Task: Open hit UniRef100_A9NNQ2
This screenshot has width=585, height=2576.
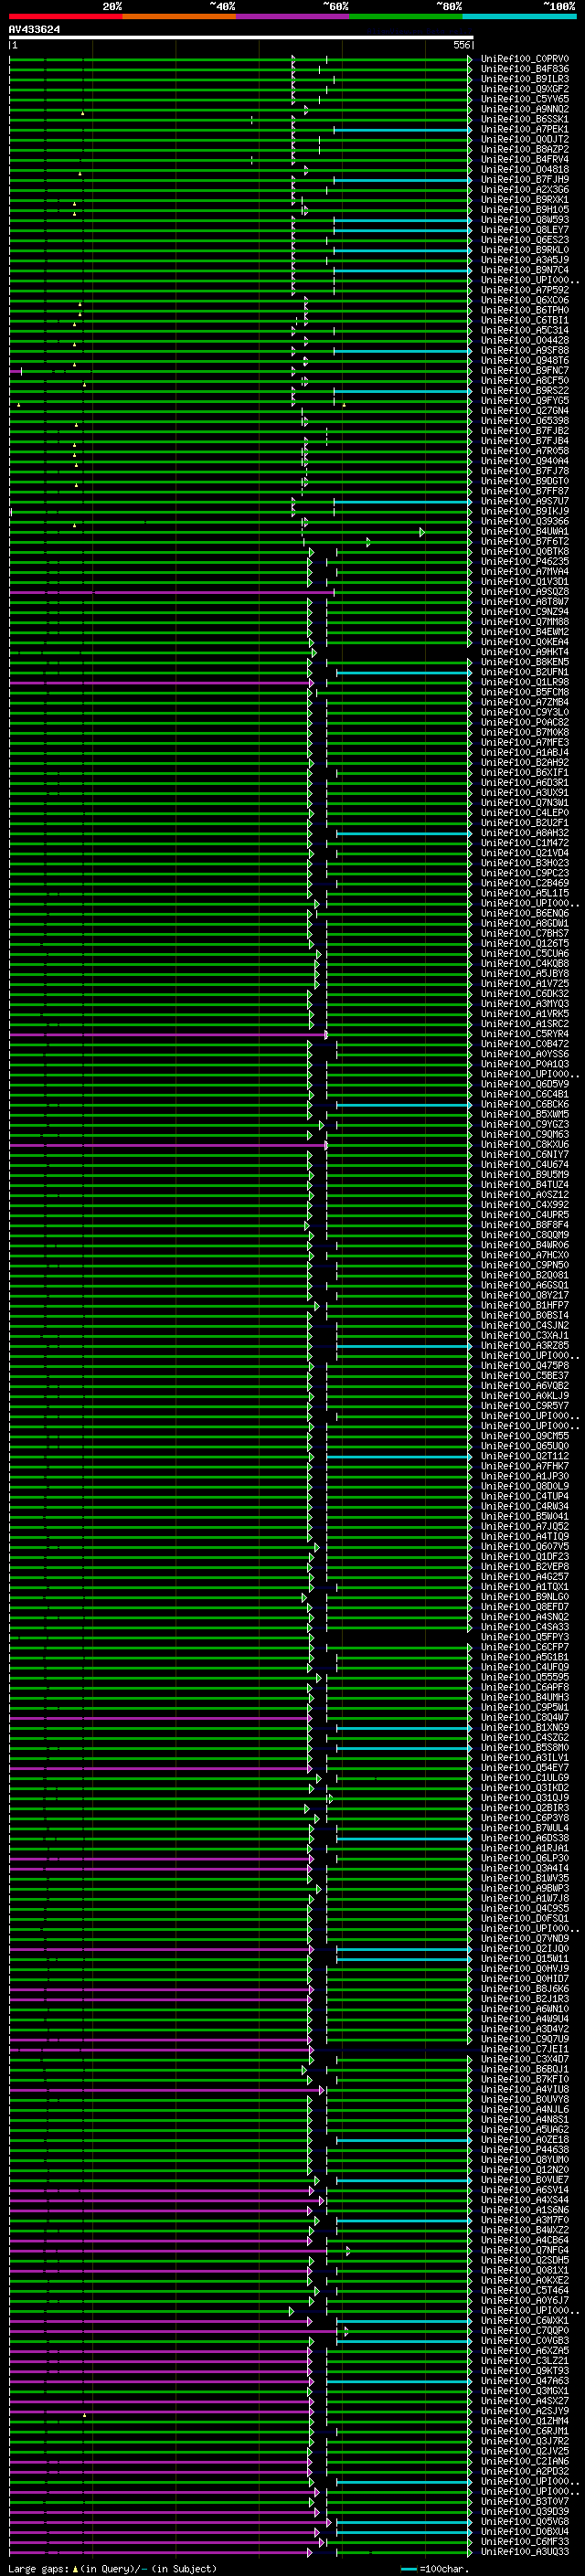Action: point(525,109)
